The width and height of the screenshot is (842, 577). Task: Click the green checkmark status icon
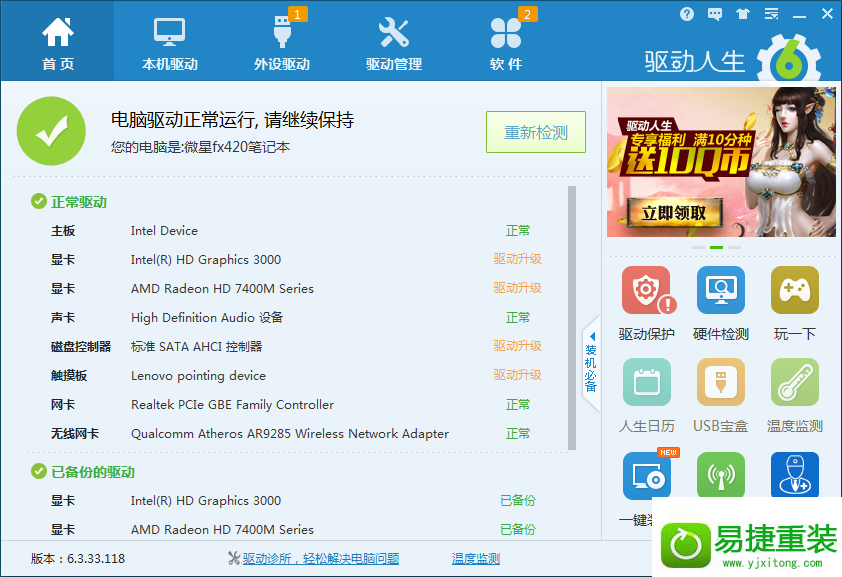pos(52,131)
